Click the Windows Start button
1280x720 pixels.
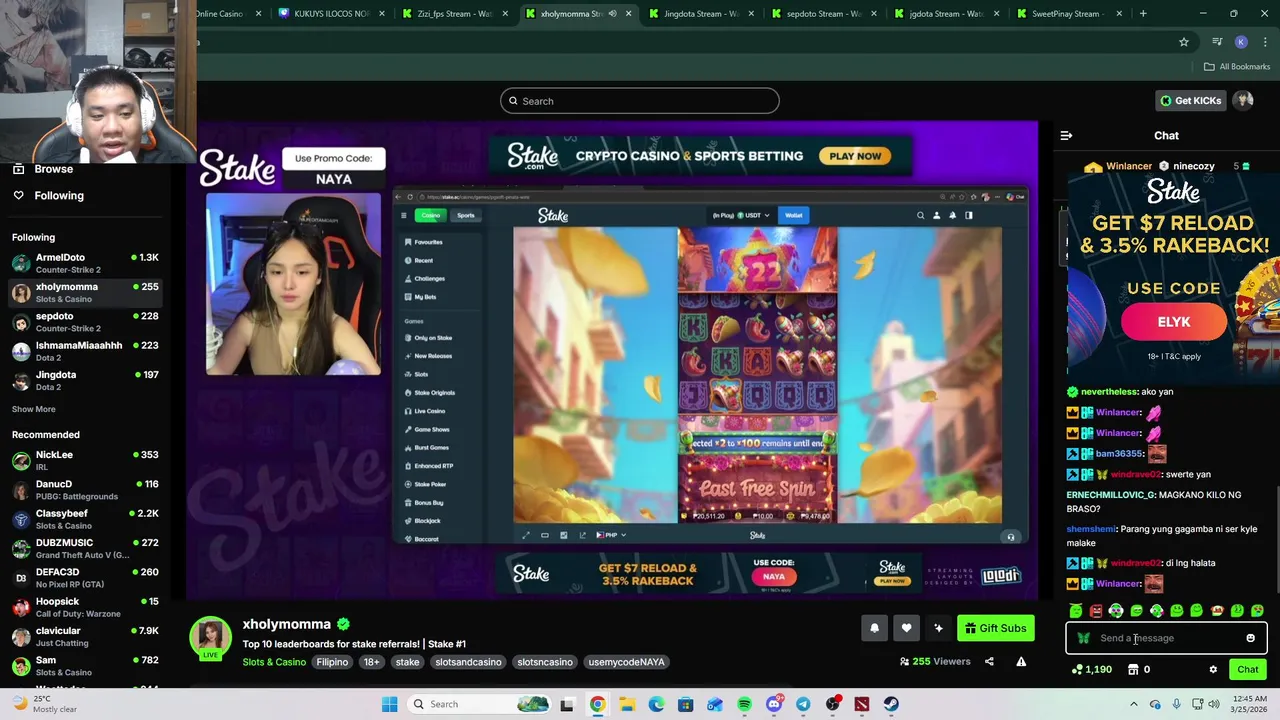(389, 704)
